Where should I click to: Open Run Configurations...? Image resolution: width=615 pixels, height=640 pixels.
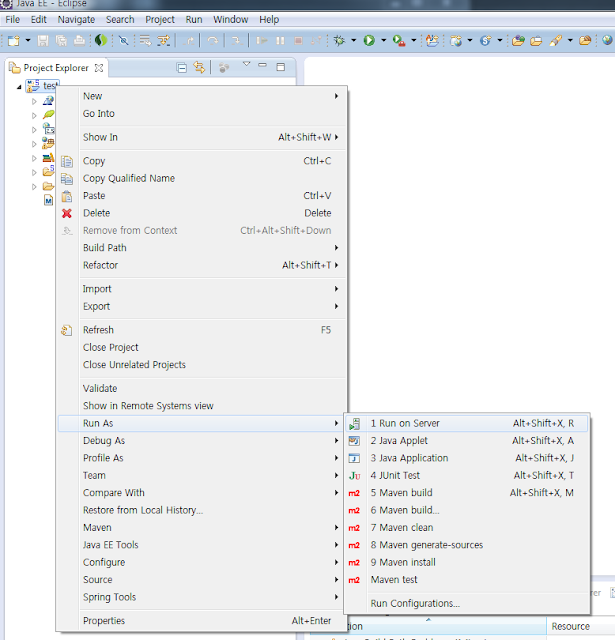click(x=467, y=604)
